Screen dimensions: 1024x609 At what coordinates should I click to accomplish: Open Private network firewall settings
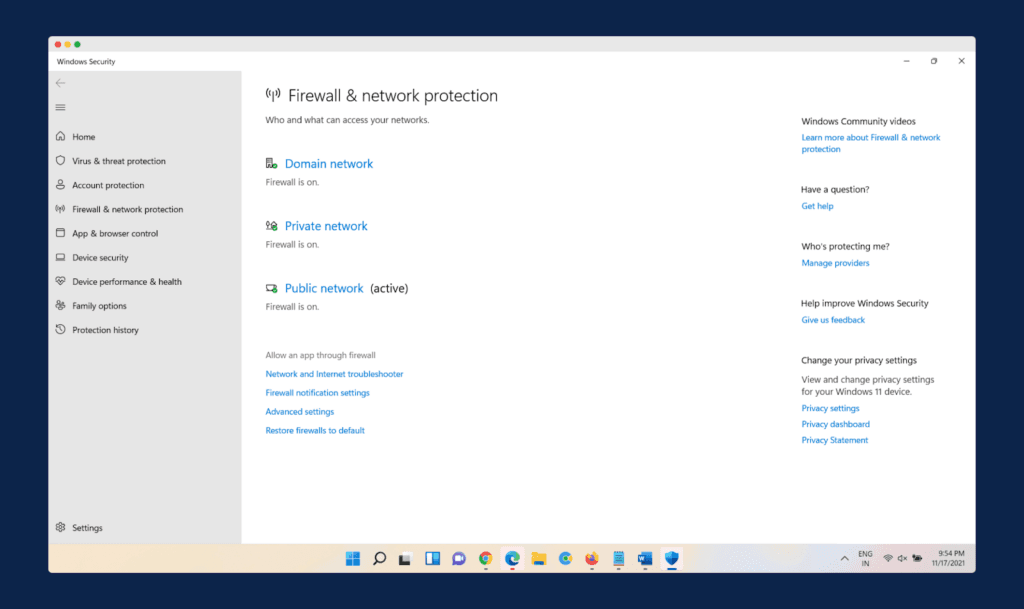[326, 226]
